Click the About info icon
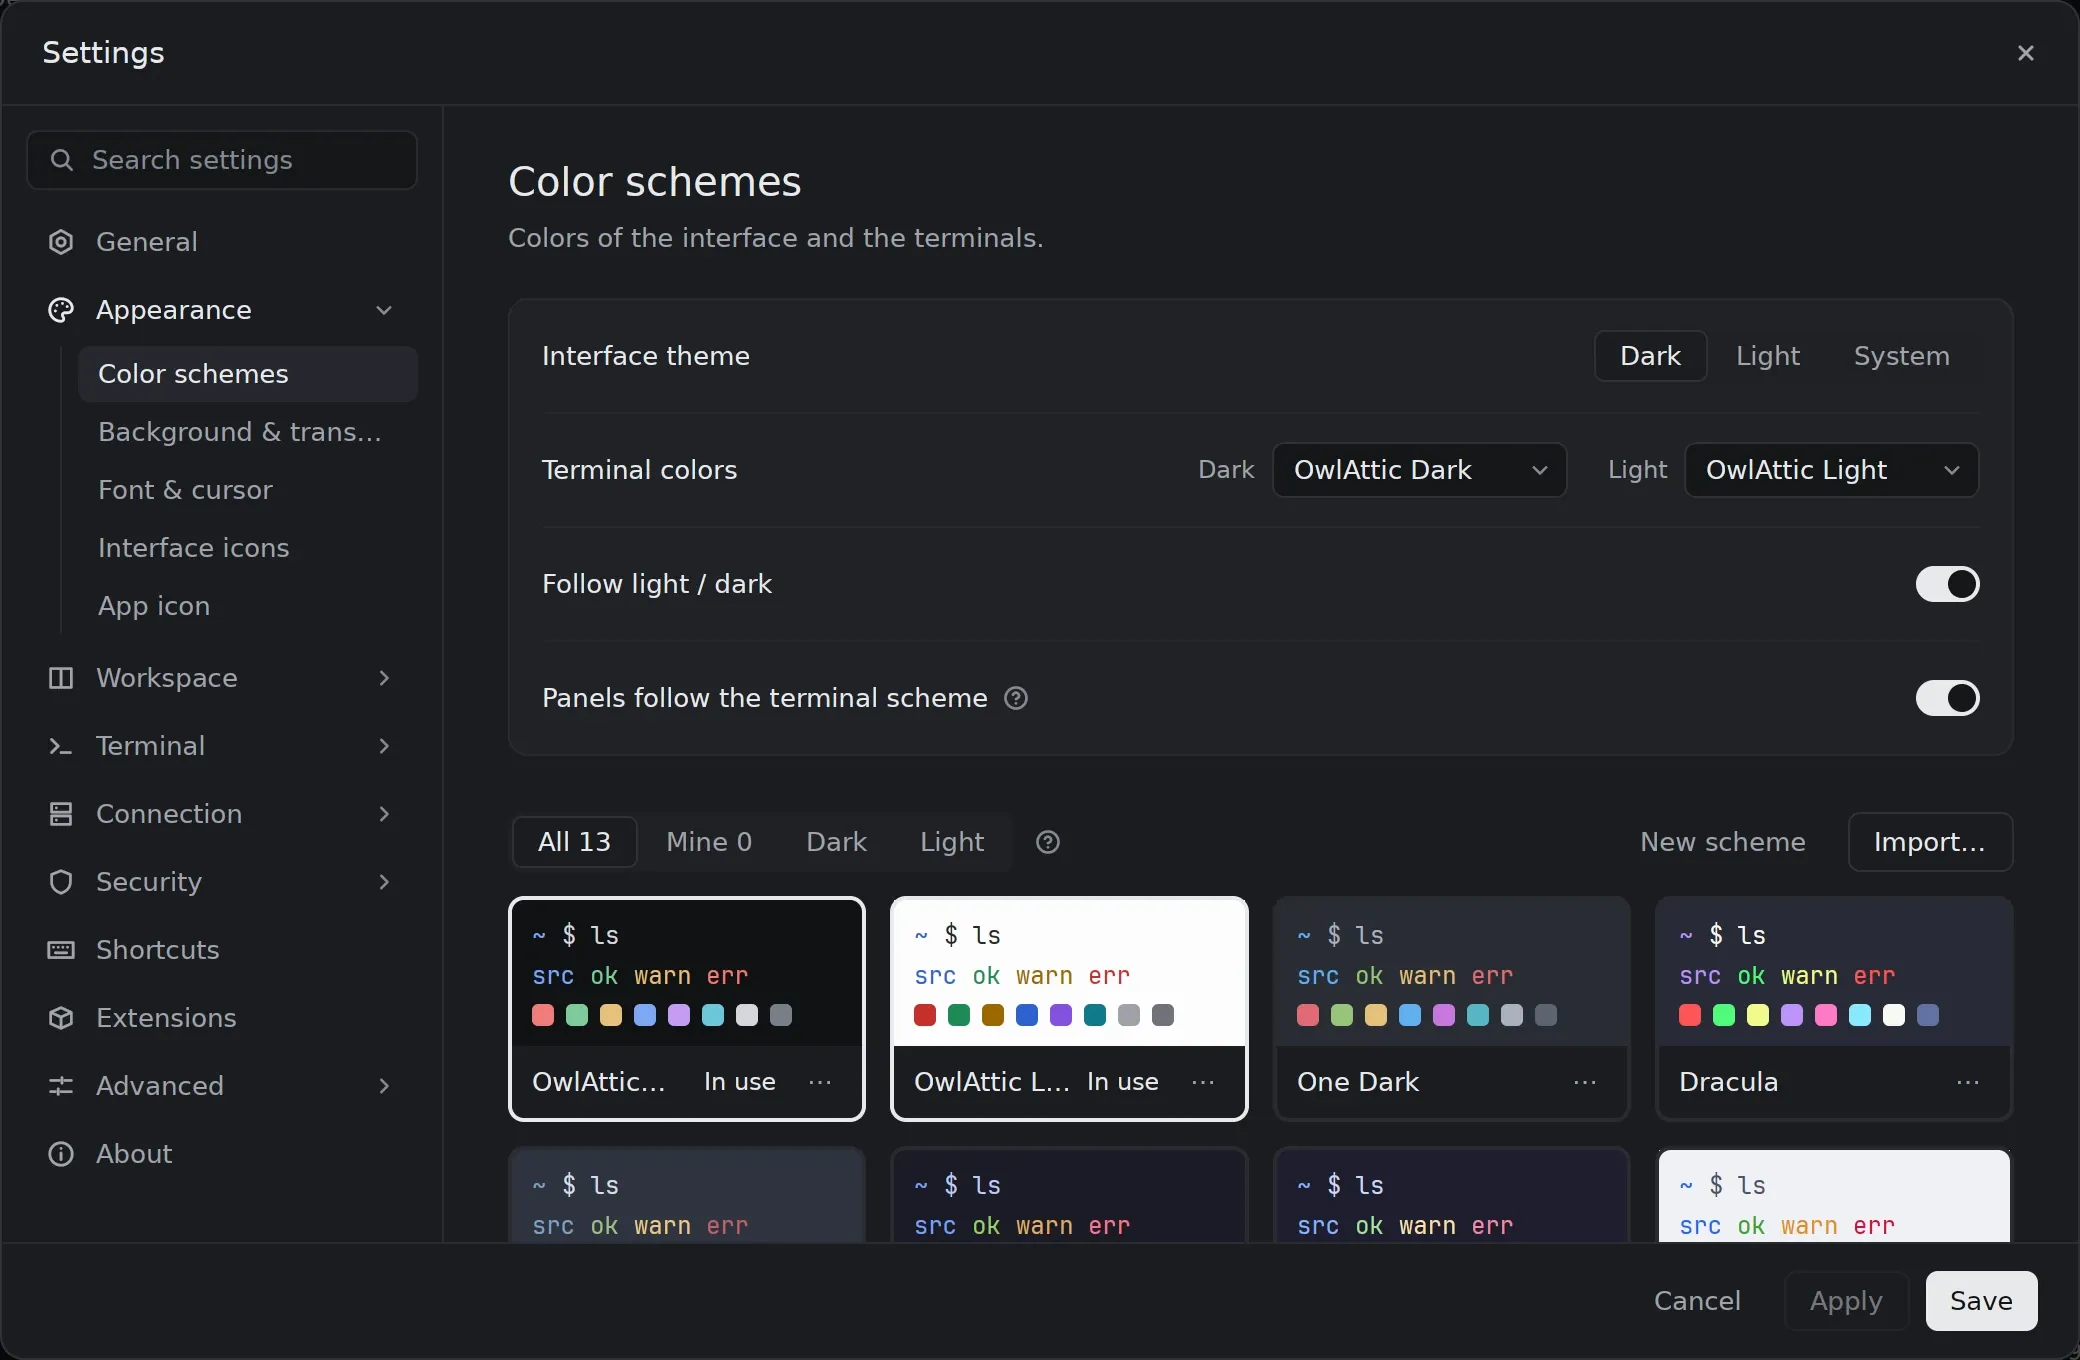The image size is (2080, 1360). click(61, 1154)
